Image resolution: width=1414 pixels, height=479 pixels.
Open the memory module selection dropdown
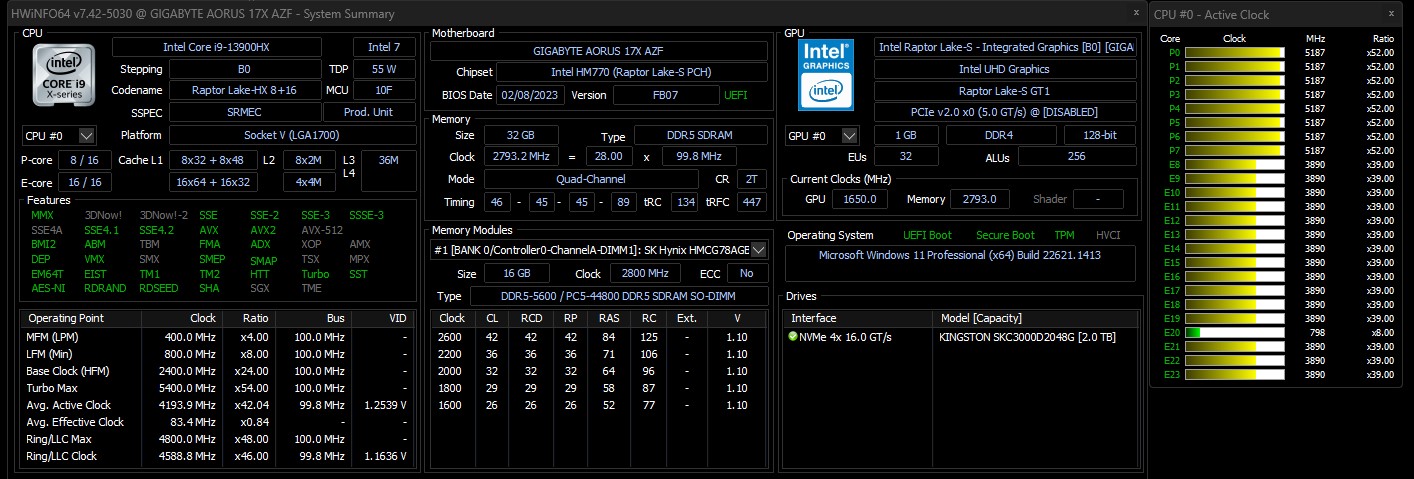click(599, 249)
